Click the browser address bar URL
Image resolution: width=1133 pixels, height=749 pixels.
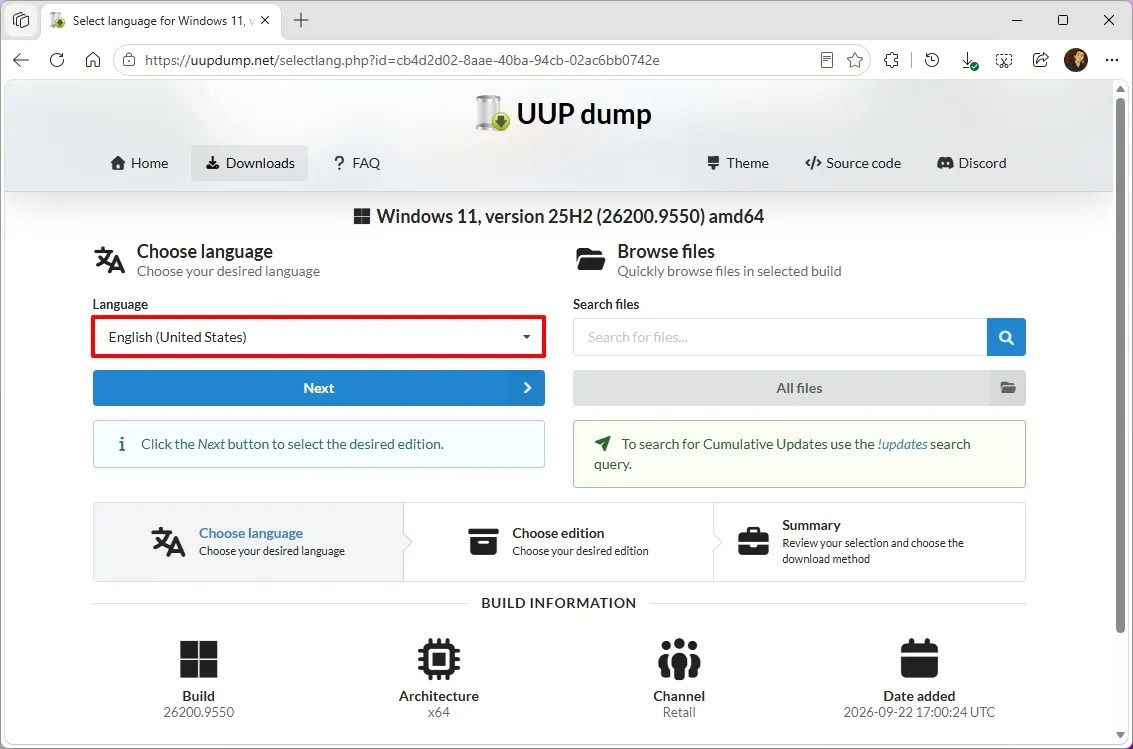pyautogui.click(x=402, y=60)
